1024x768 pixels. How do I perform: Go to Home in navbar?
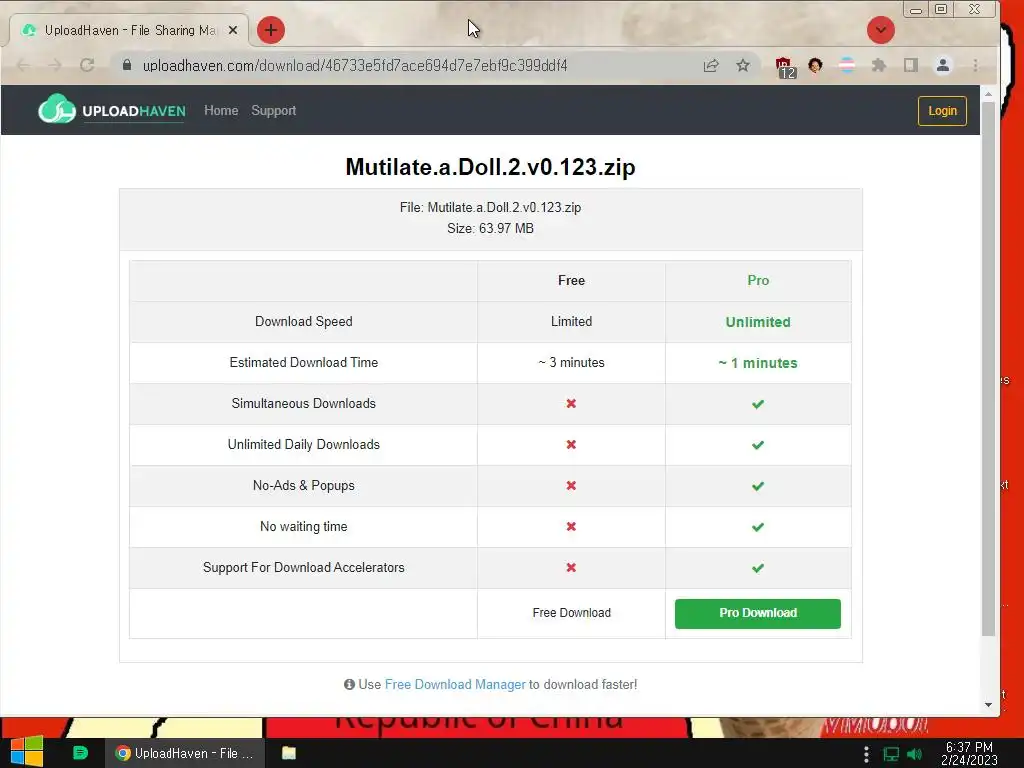pyautogui.click(x=221, y=110)
